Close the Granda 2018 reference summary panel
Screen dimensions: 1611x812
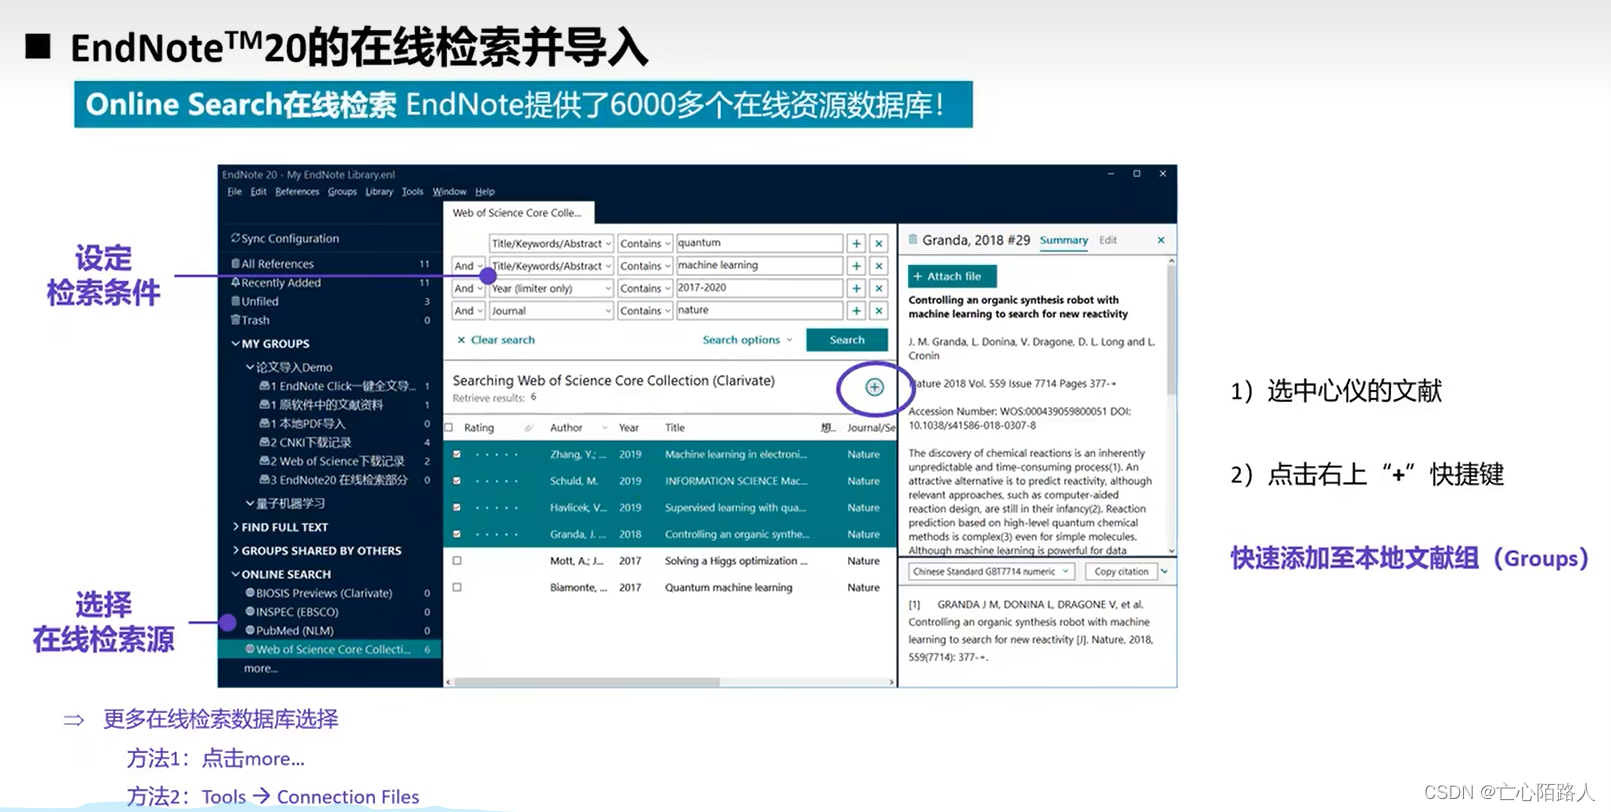click(x=1161, y=240)
